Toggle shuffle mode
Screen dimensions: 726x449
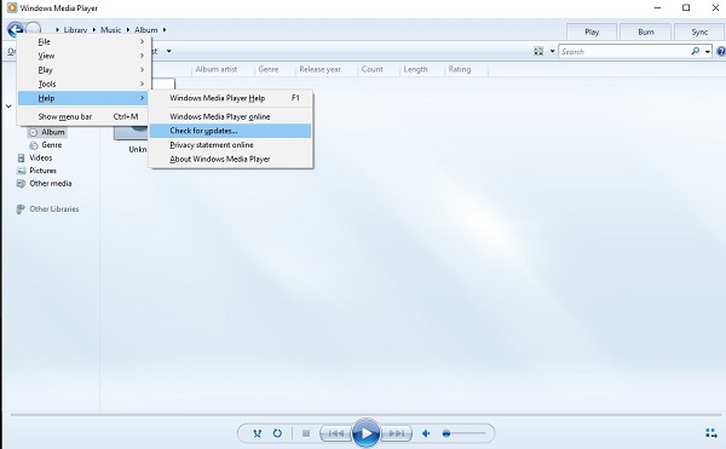(x=257, y=433)
